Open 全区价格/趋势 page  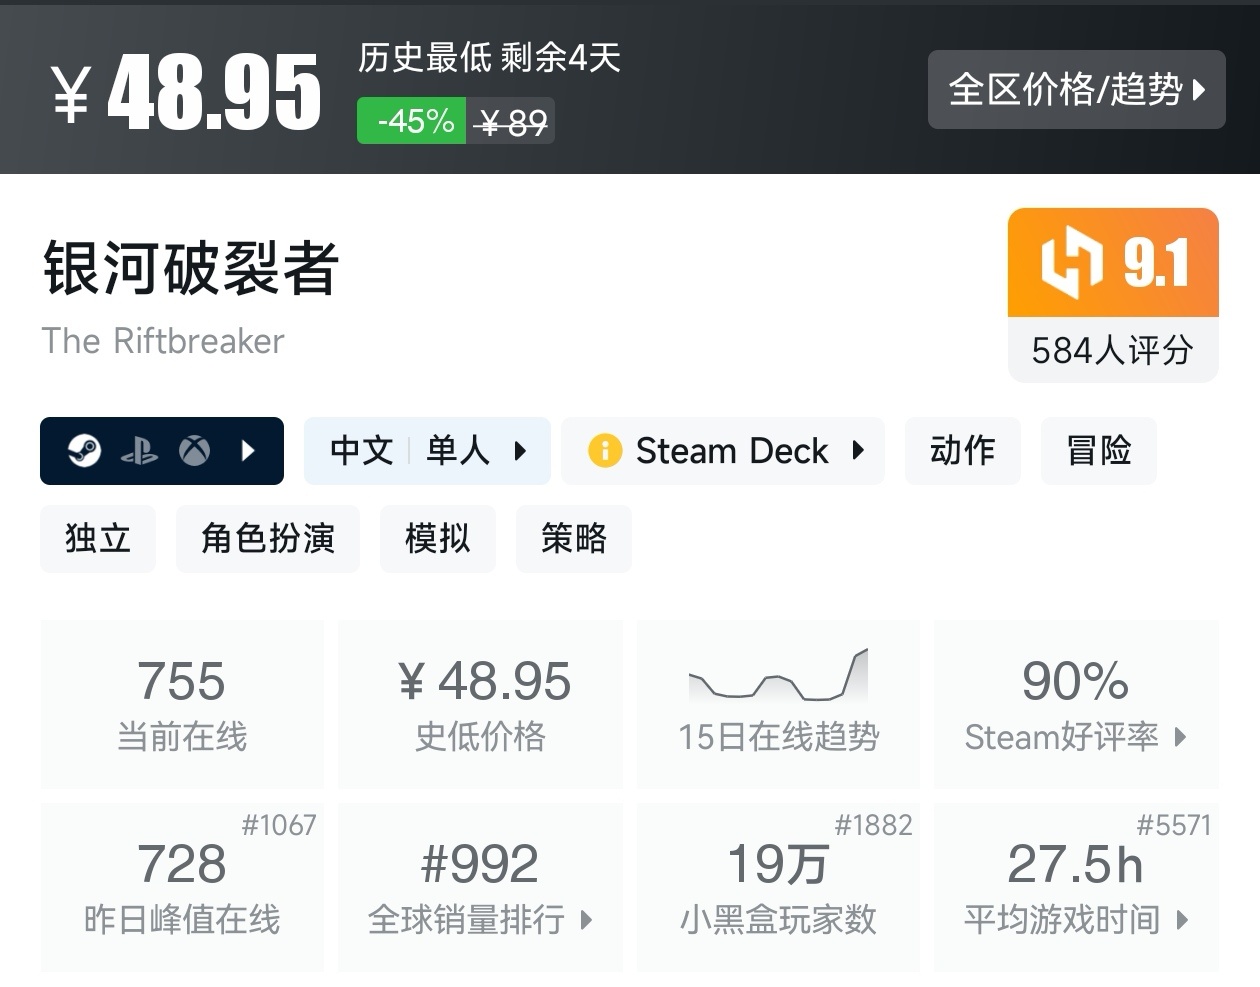coord(1076,89)
